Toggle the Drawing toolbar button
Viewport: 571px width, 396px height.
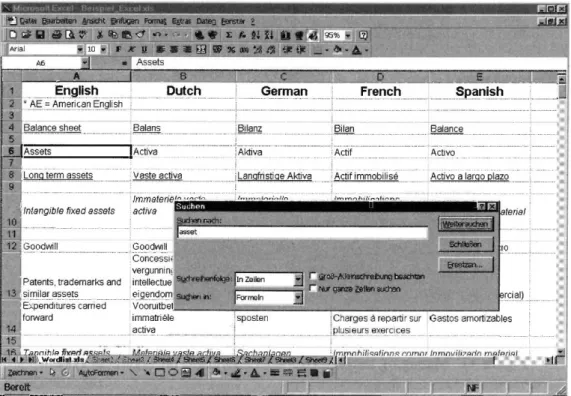tap(312, 35)
